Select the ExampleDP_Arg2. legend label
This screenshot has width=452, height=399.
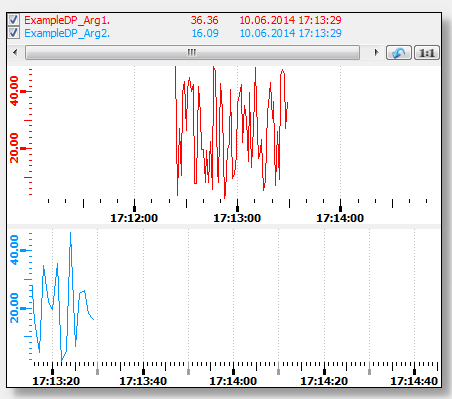click(x=67, y=33)
